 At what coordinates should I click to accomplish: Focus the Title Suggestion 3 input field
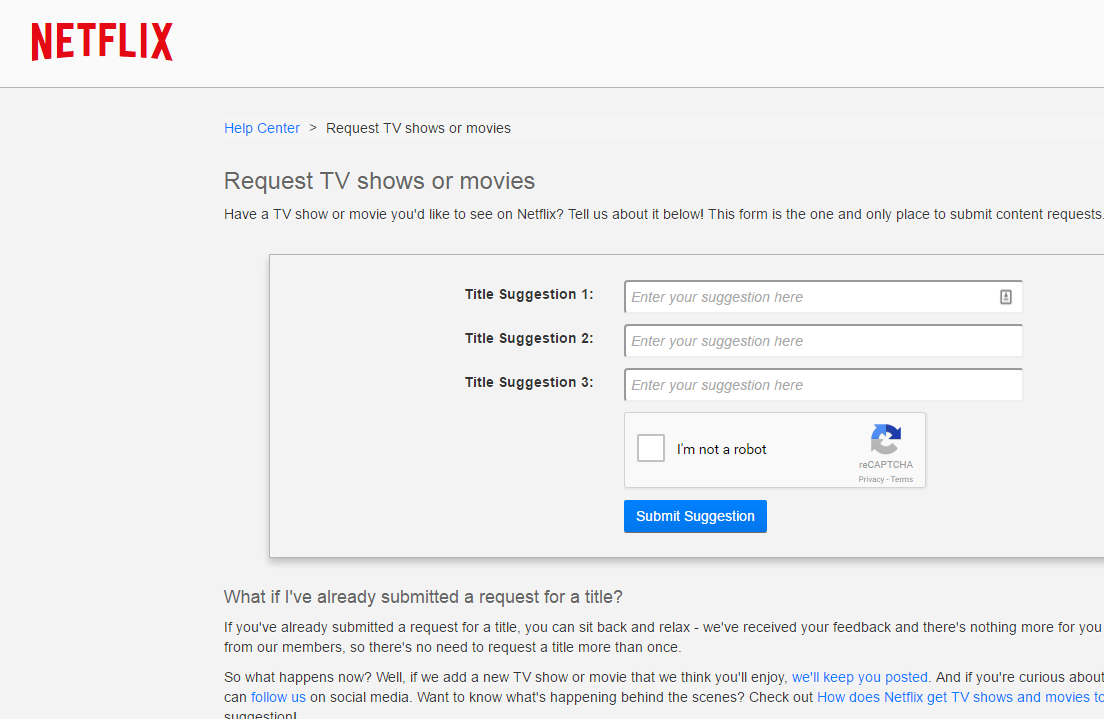[x=823, y=385]
